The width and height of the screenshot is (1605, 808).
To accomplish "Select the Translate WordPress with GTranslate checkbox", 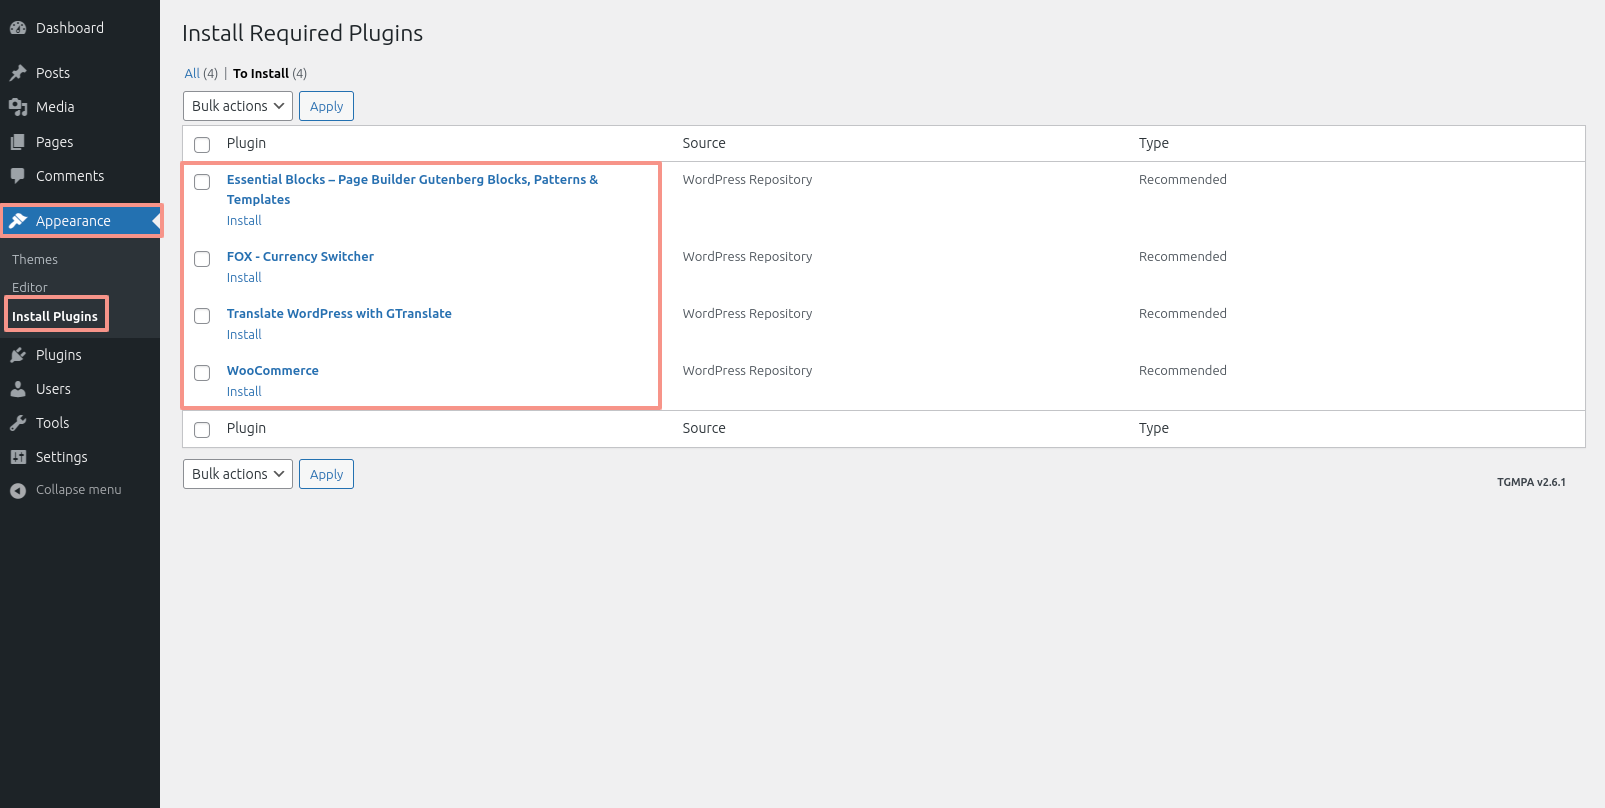I will (x=202, y=315).
